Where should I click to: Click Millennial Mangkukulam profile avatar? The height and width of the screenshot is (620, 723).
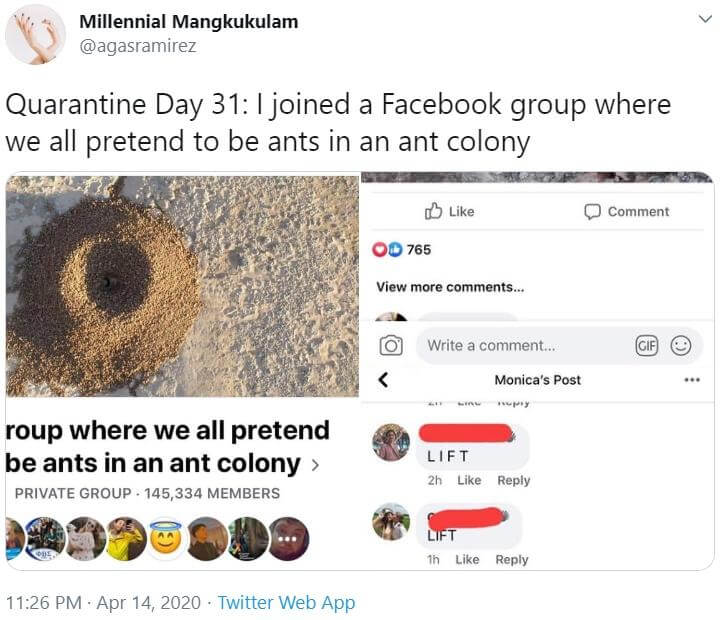click(35, 33)
